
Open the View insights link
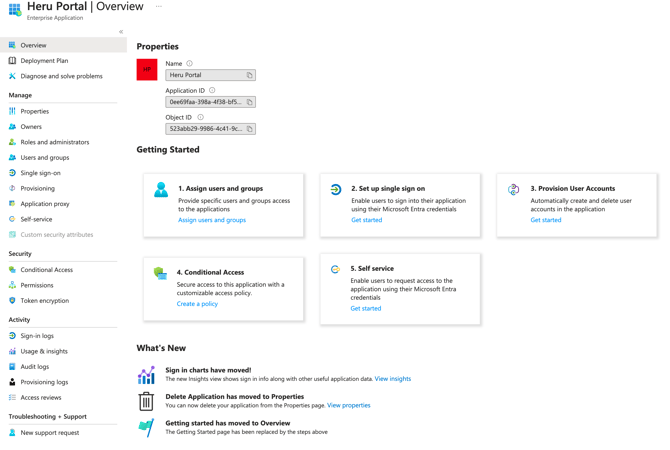coord(392,379)
